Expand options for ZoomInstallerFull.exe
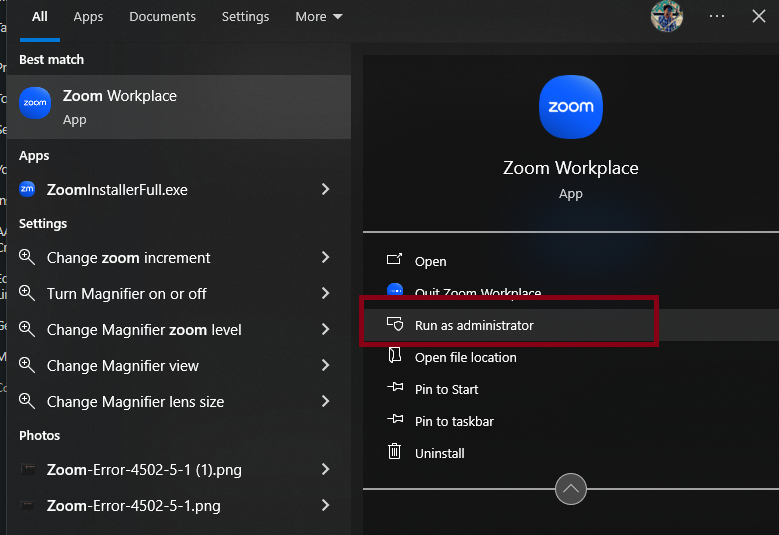 (x=325, y=189)
